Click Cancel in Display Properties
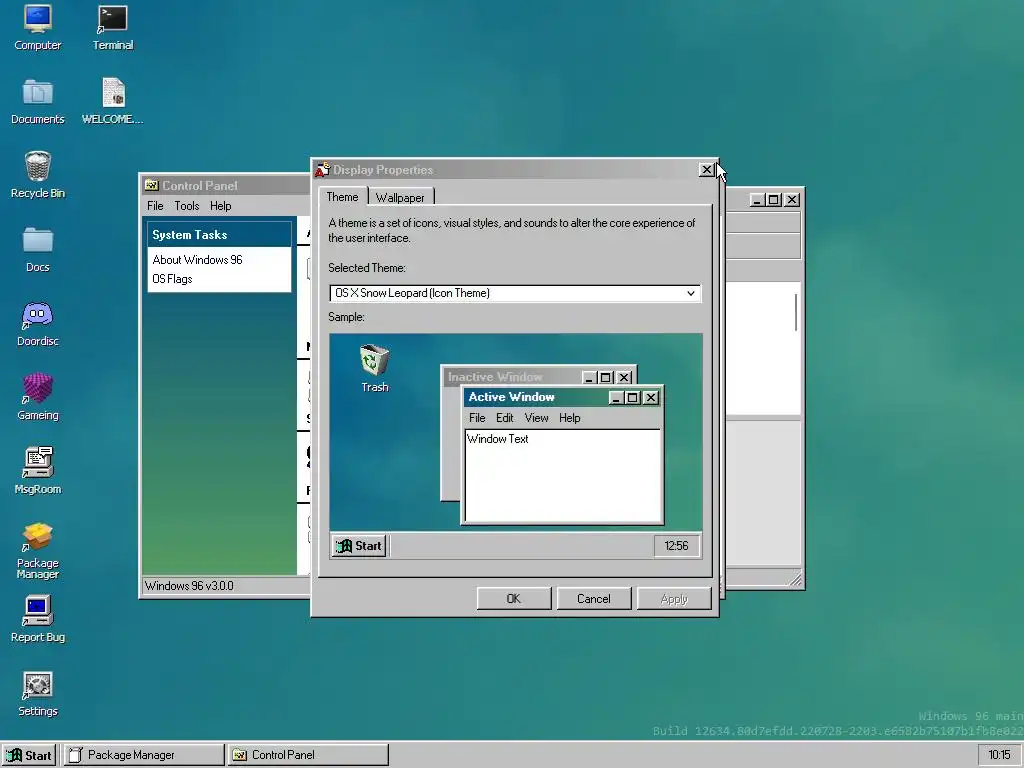1024x768 pixels. 594,598
